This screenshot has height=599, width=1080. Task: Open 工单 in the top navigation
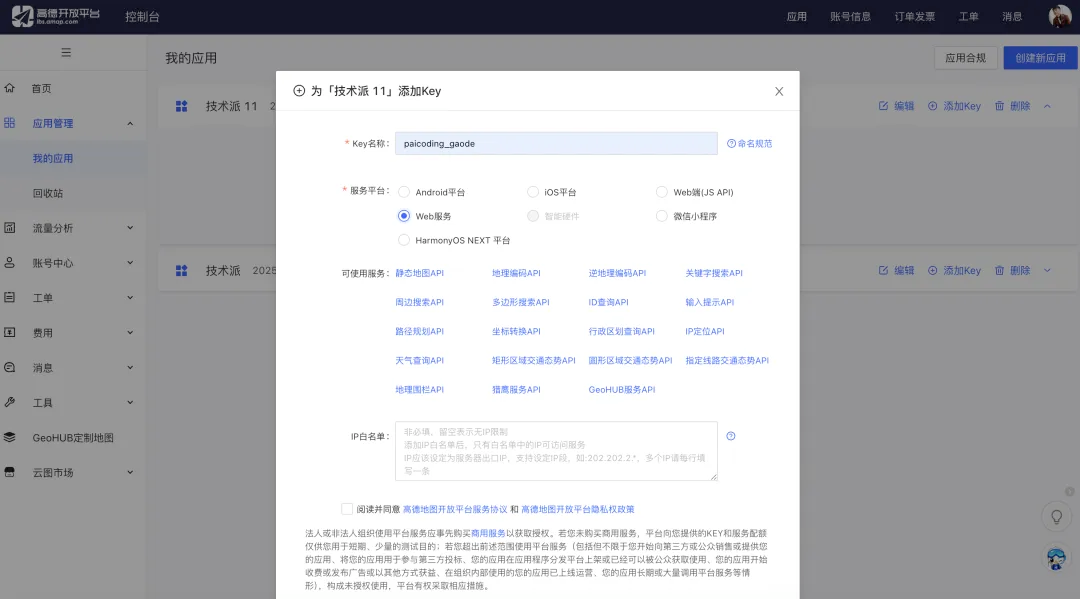tap(968, 17)
